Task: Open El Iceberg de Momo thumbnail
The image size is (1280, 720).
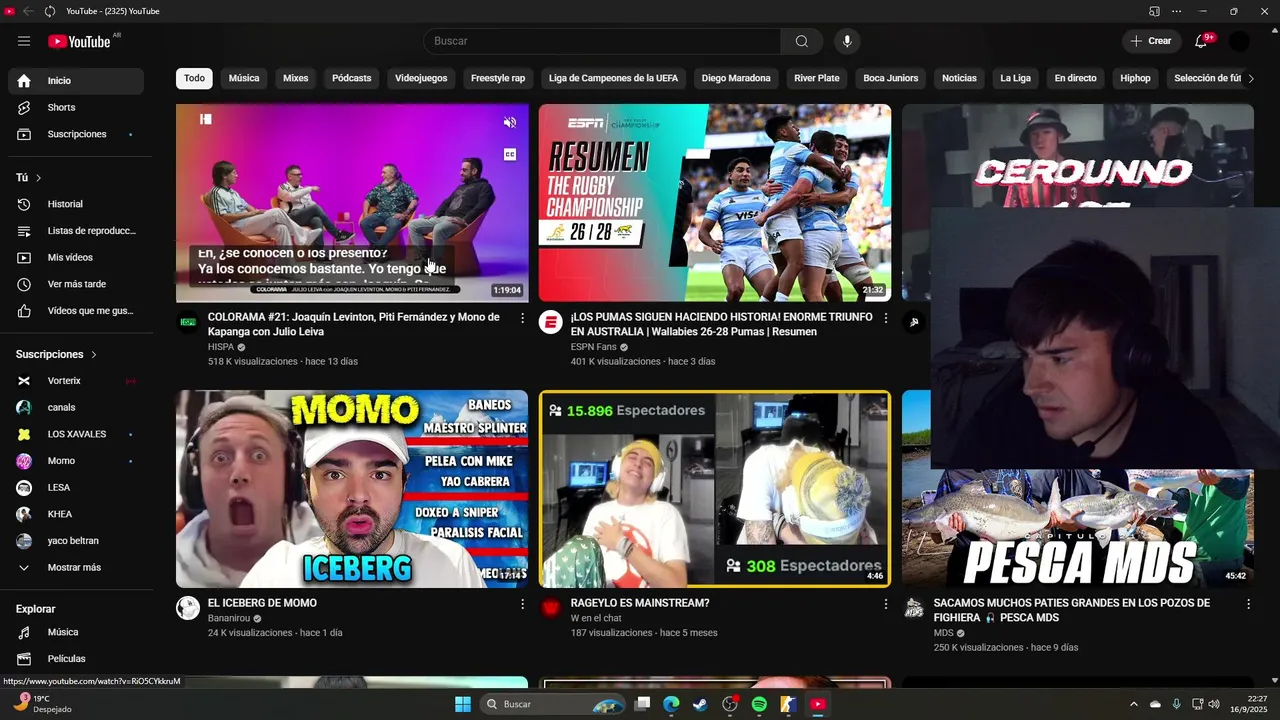Action: (352, 489)
